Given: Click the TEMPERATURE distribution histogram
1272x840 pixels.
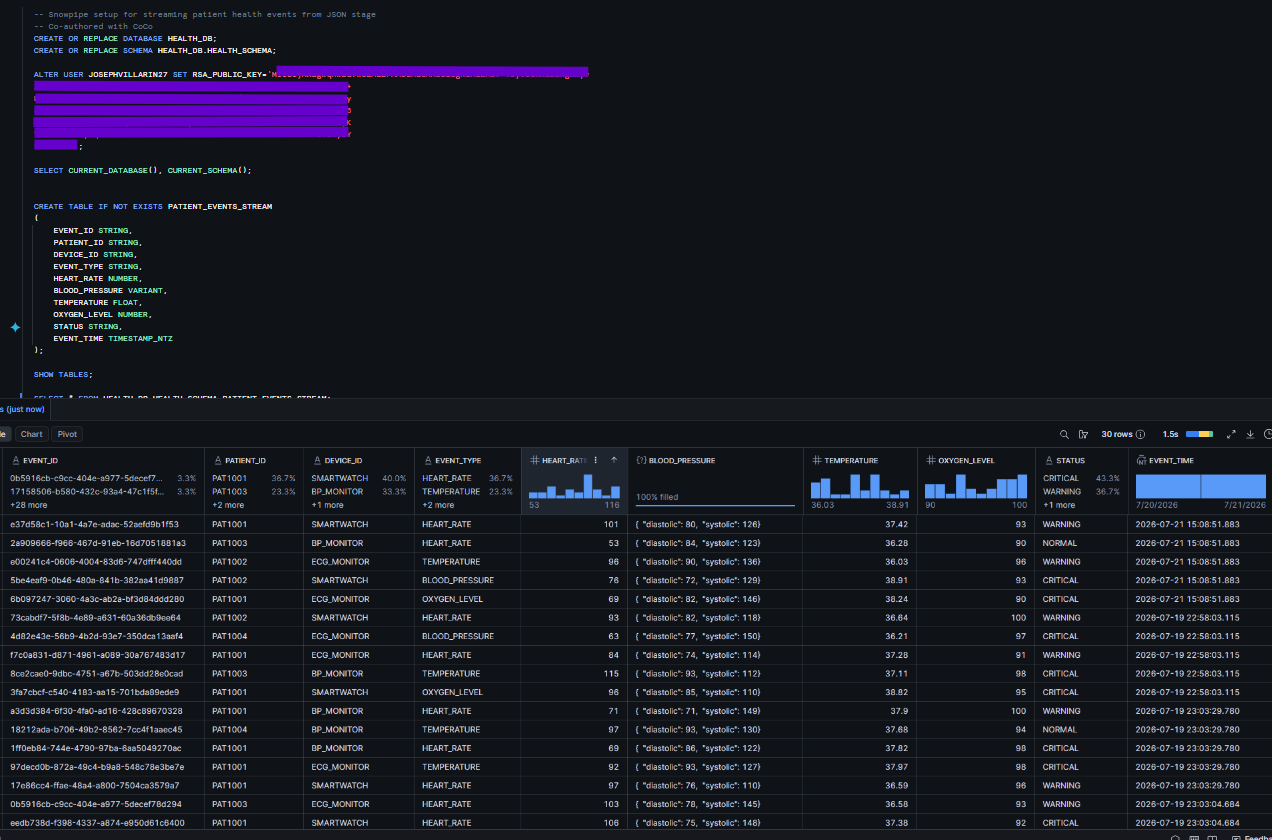Looking at the screenshot, I should click(859, 486).
